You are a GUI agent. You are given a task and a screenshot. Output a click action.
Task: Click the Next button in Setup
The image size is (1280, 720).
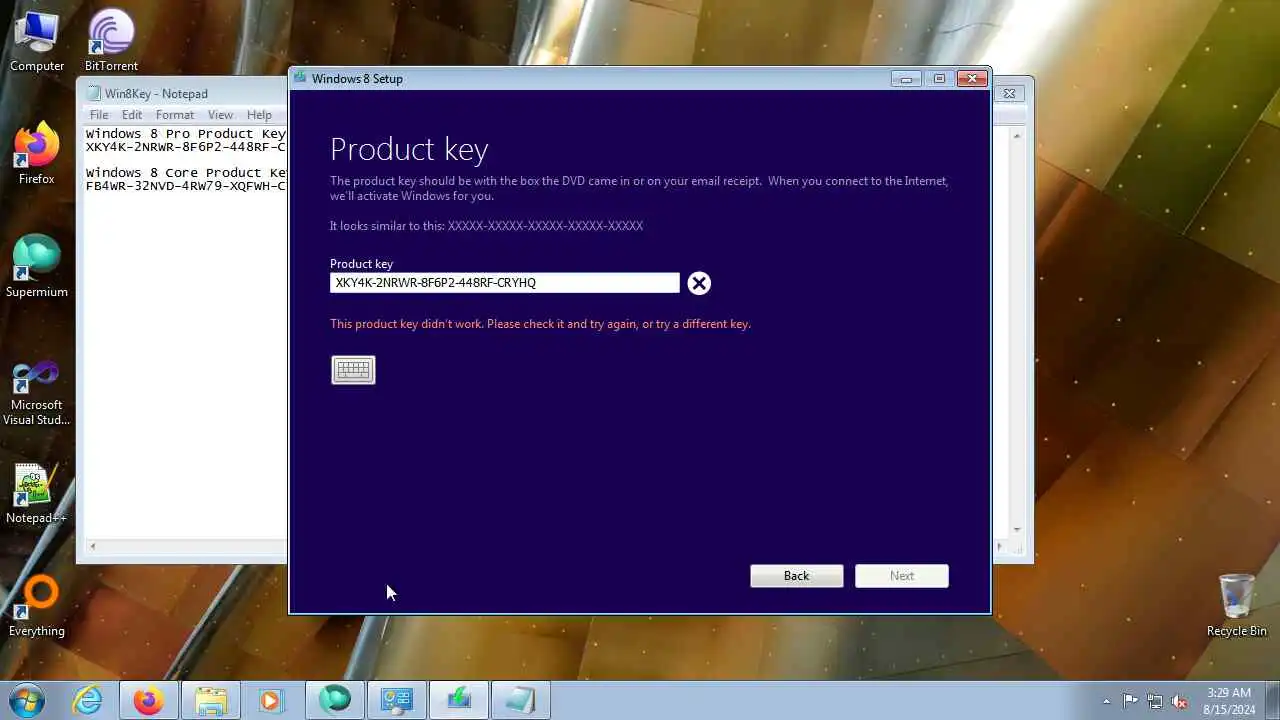coord(902,576)
